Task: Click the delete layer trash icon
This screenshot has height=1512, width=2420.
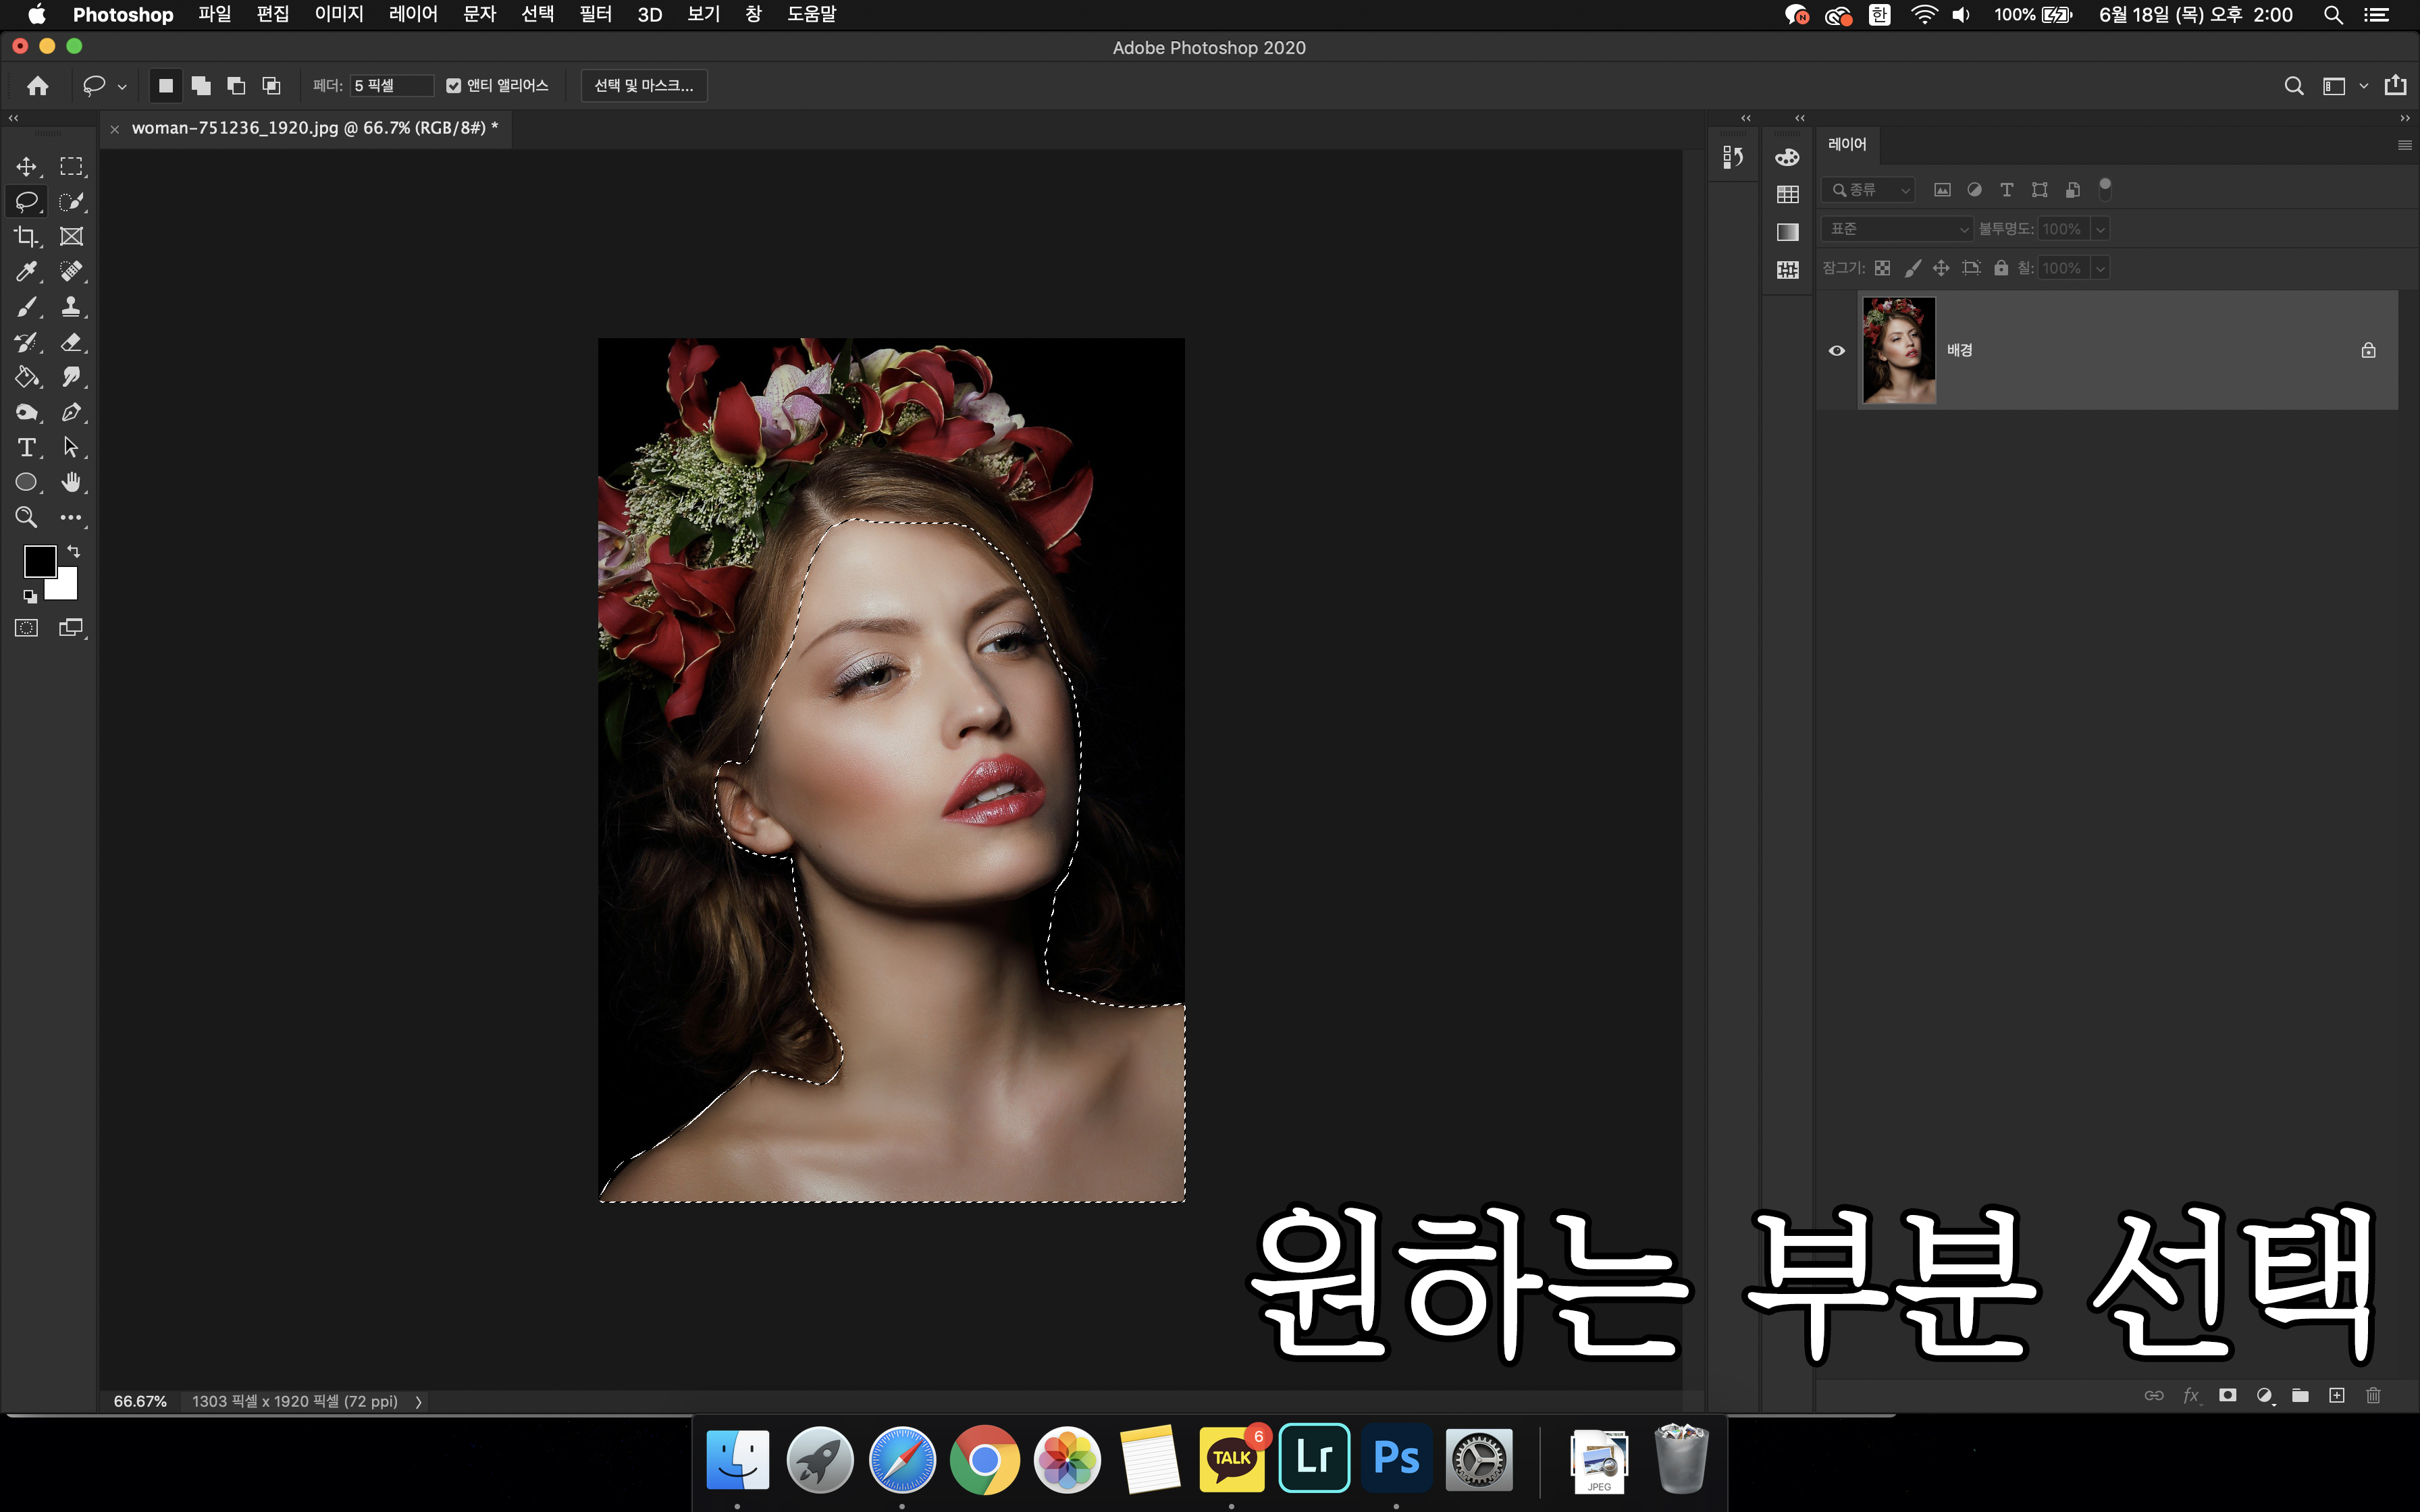Action: click(x=2373, y=1395)
